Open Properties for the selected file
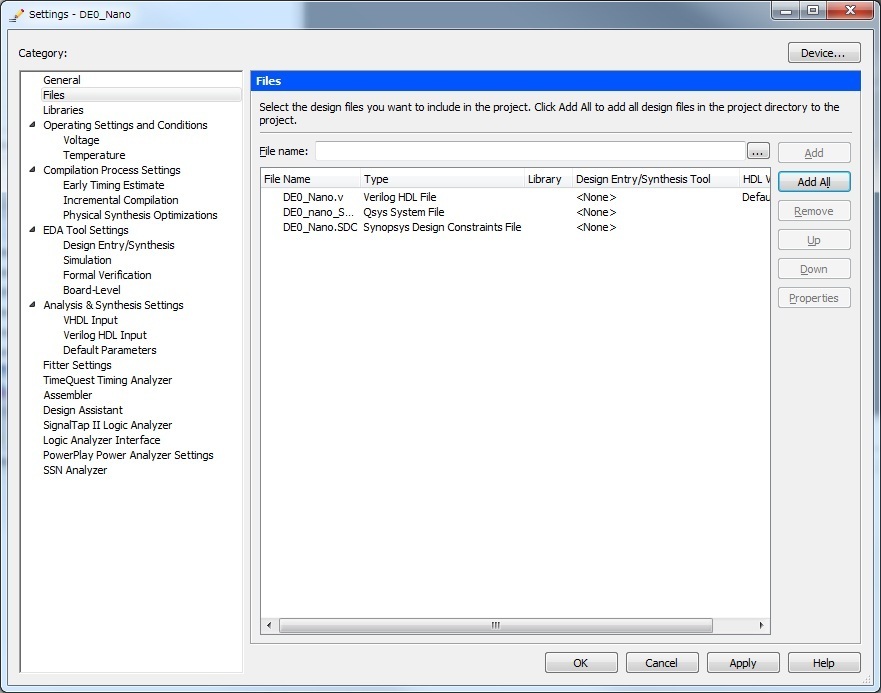881x693 pixels. [813, 297]
